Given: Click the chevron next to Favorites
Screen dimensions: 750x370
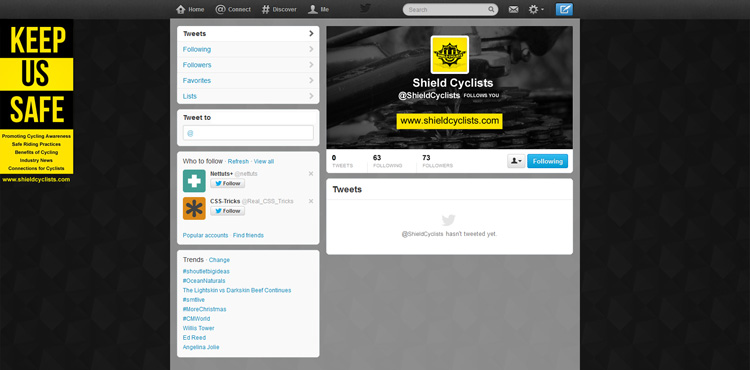Looking at the screenshot, I should [x=311, y=80].
